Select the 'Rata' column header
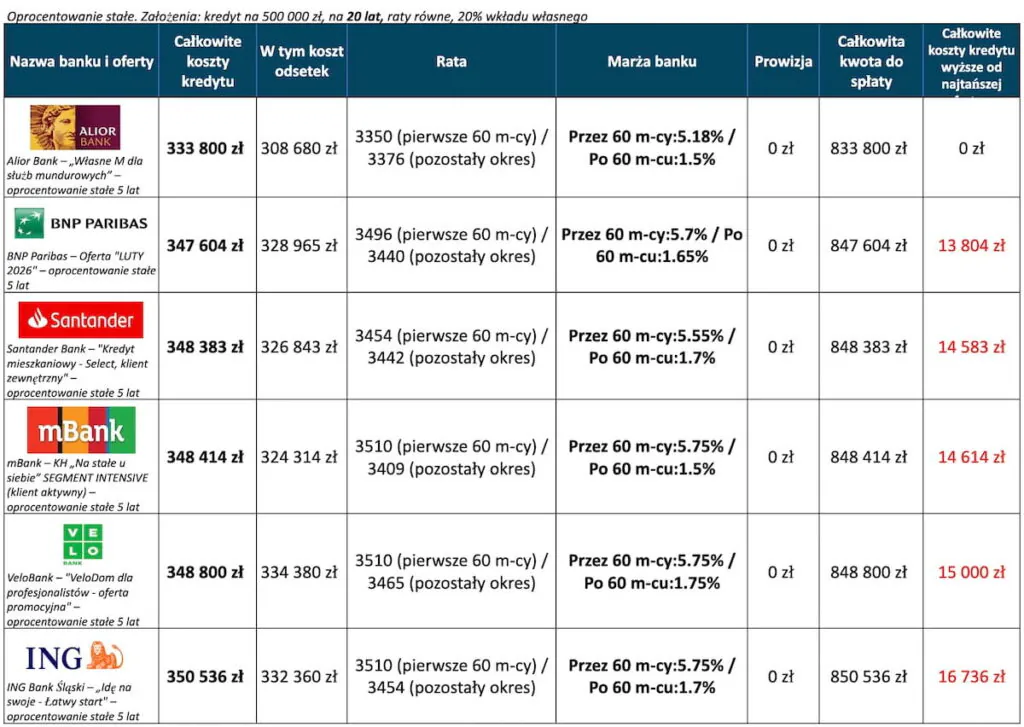 451,61
